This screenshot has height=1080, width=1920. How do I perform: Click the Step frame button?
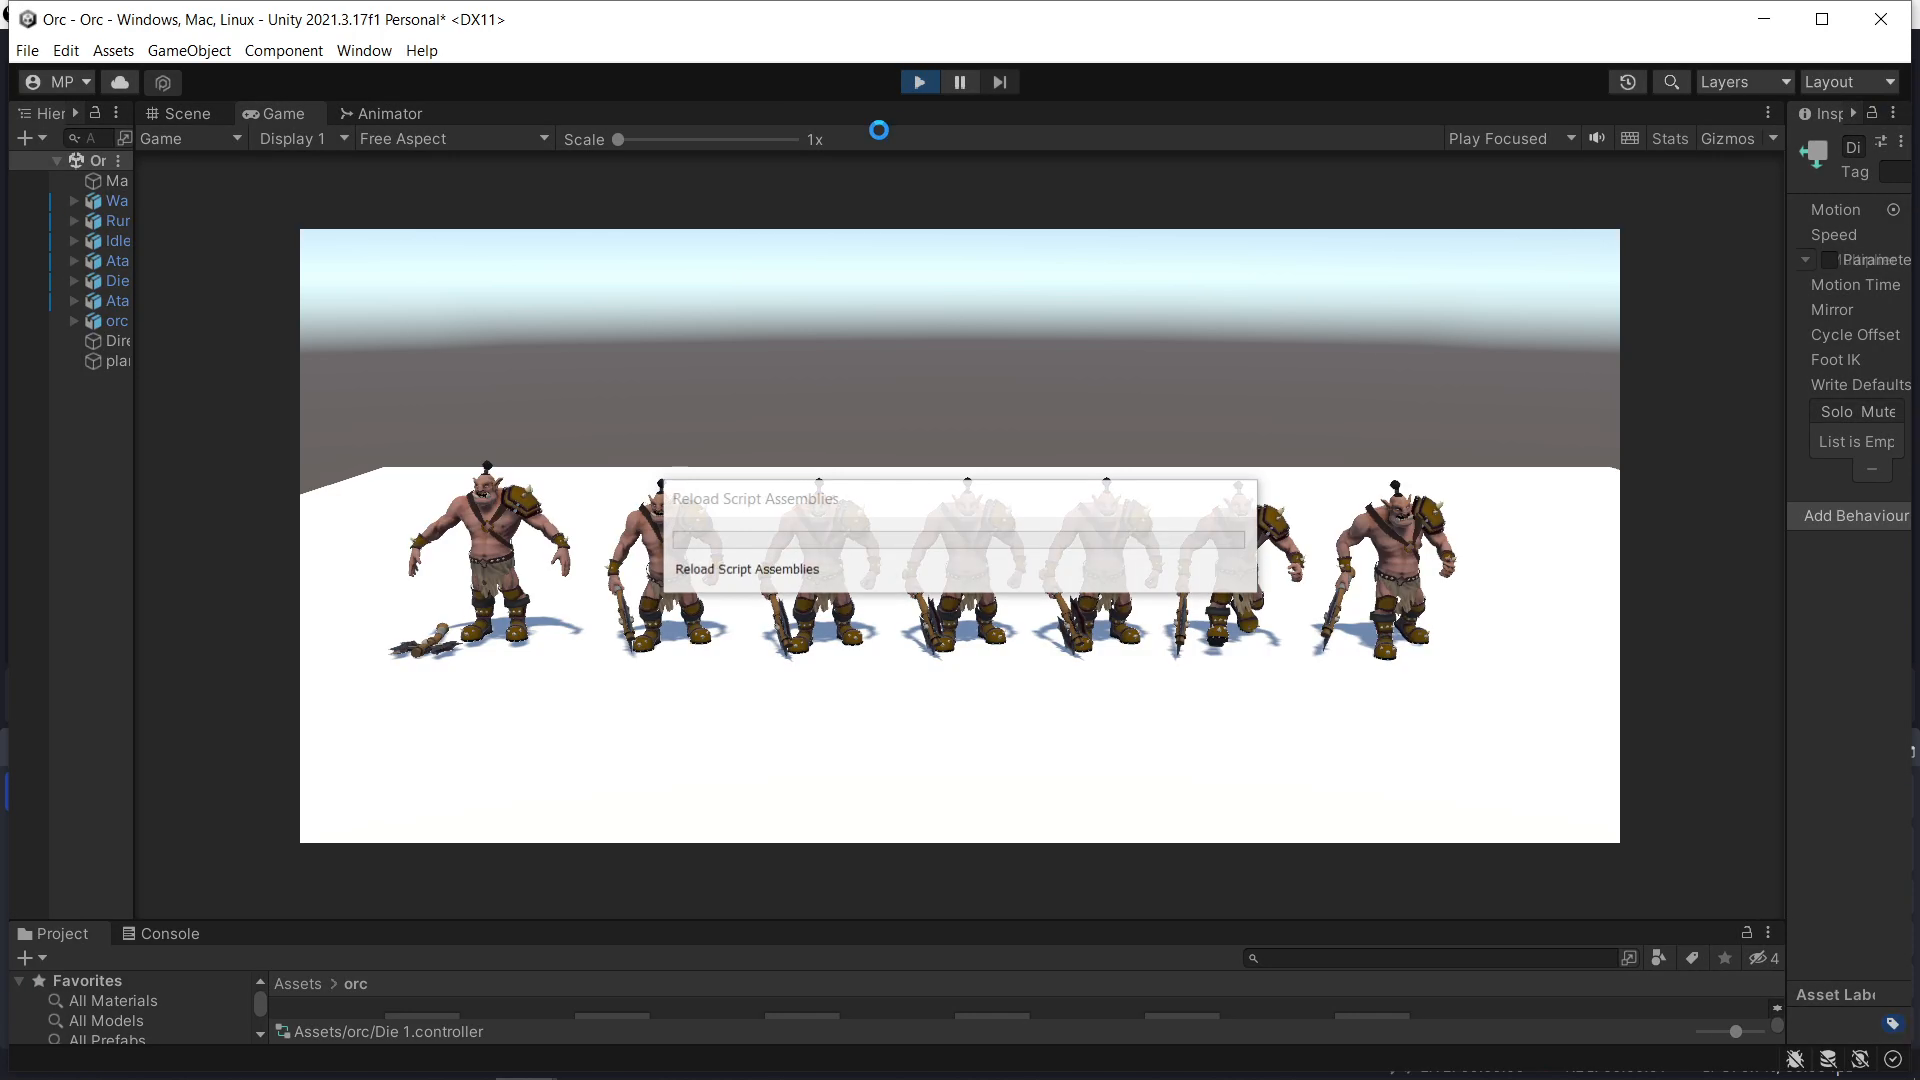click(1000, 82)
